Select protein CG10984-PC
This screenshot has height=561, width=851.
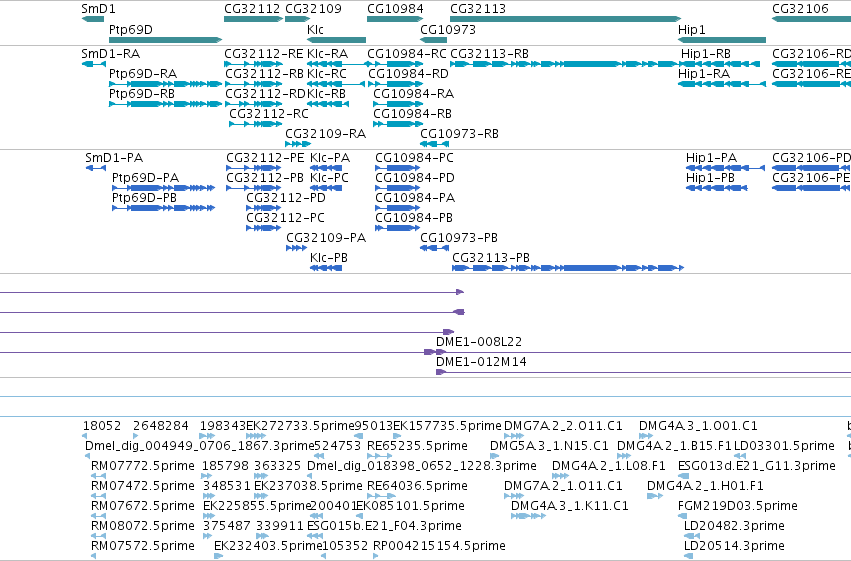tap(397, 168)
